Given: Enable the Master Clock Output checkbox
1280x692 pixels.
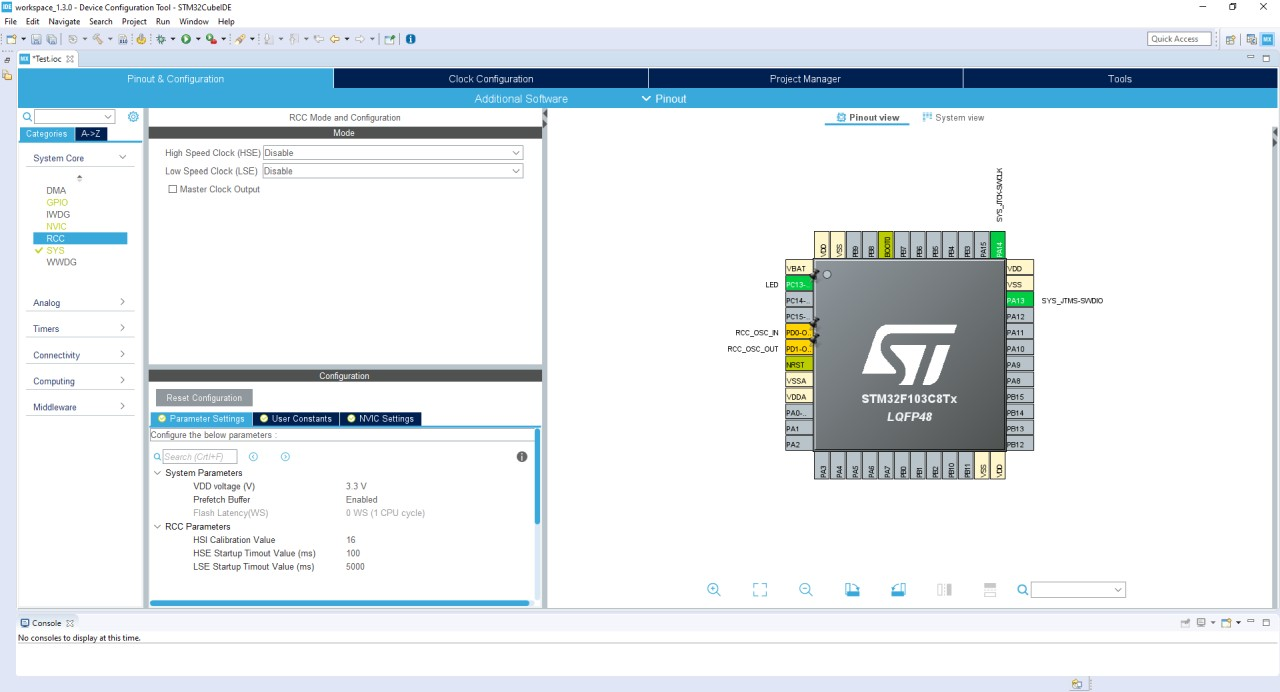Looking at the screenshot, I should 172,189.
